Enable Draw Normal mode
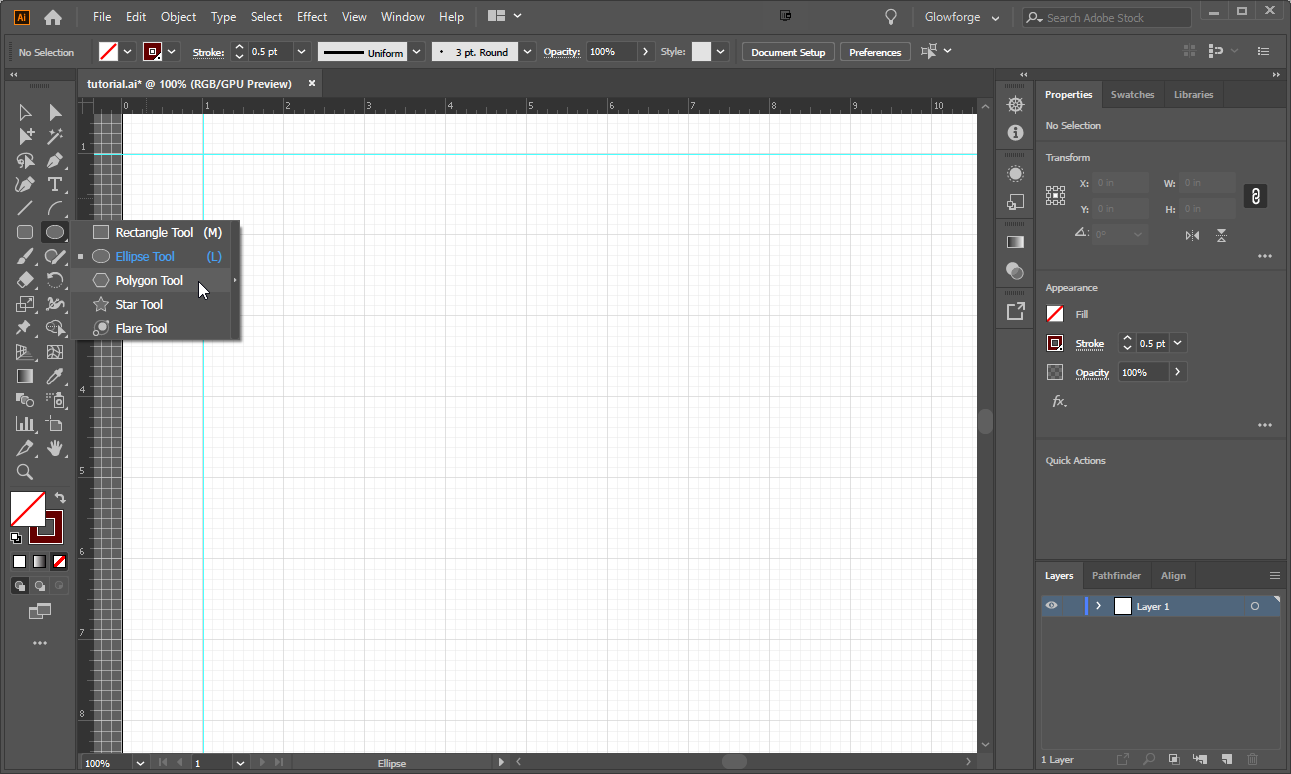Screen dimensions: 1291x774 [x=20, y=586]
